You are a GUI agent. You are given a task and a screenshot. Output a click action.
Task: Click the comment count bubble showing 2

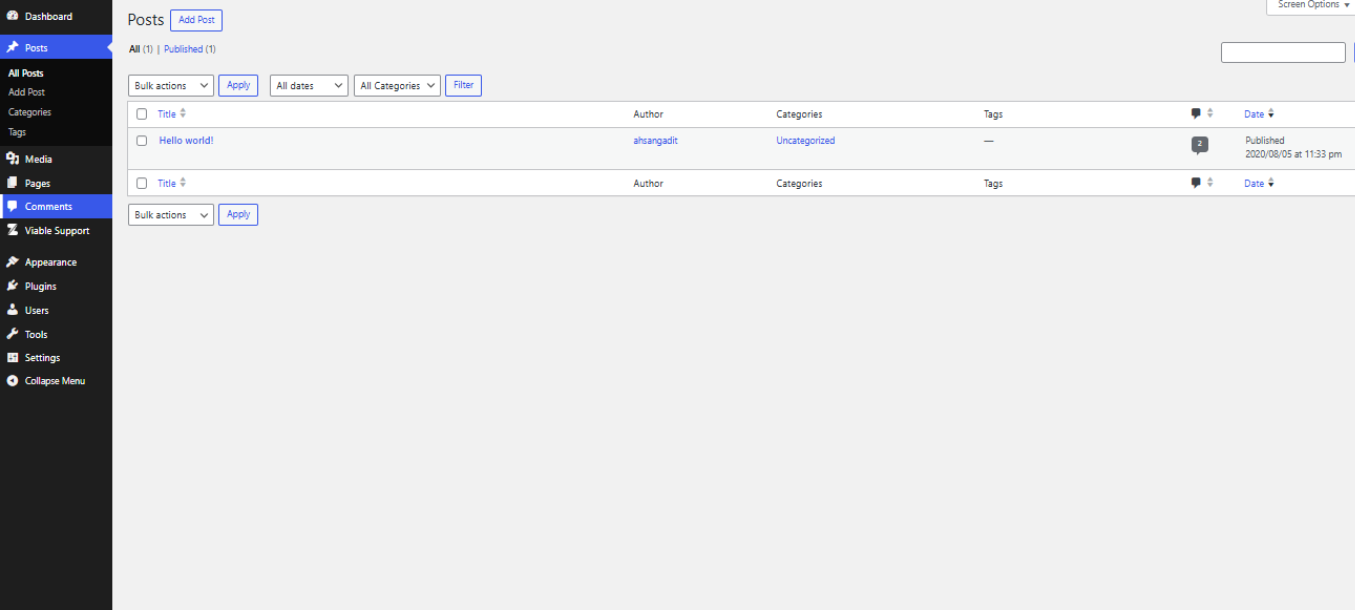(x=1200, y=145)
